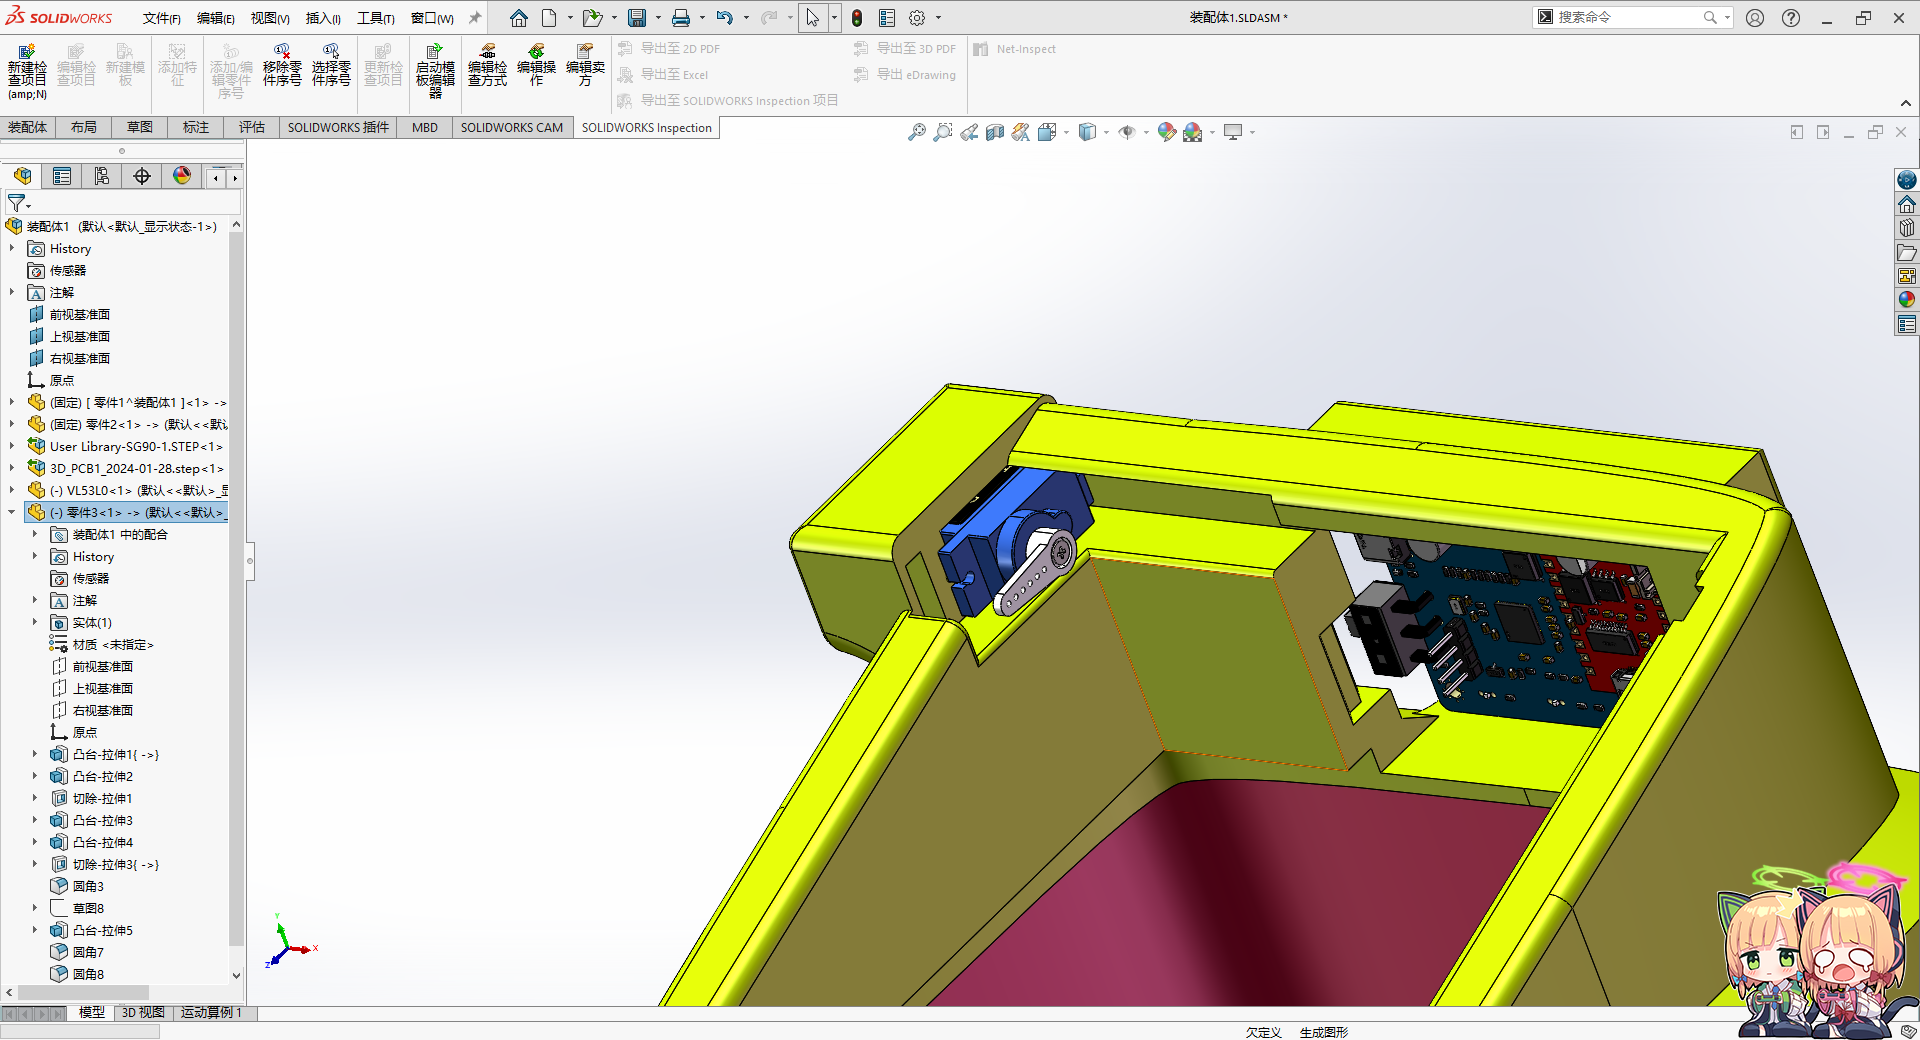Open the 文件(F) menu
Screen dimensions: 1920x1040
161,18
